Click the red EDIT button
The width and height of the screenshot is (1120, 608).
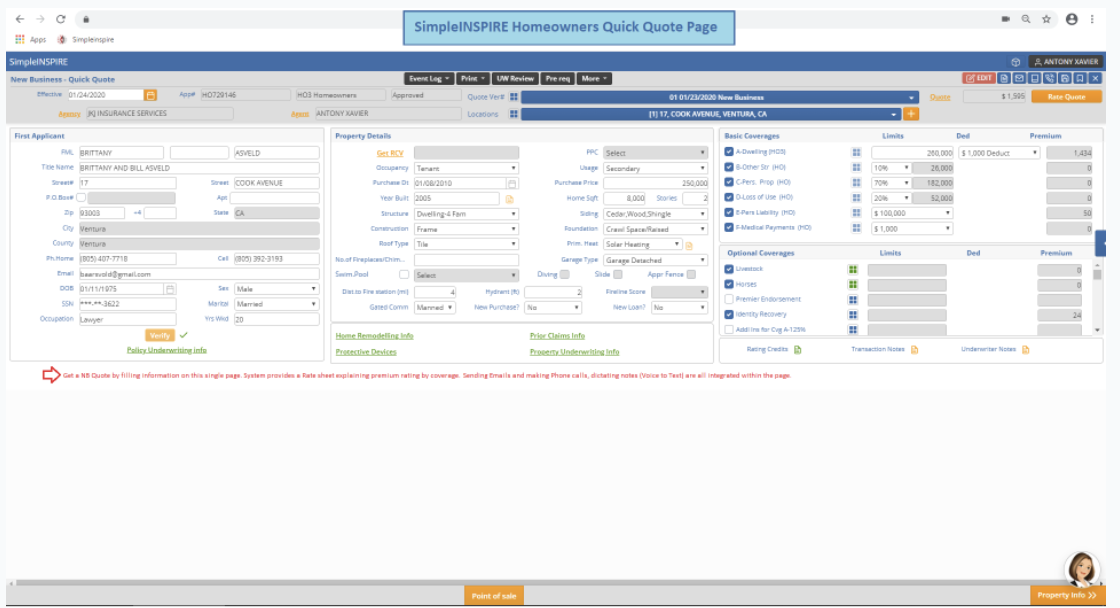(979, 79)
